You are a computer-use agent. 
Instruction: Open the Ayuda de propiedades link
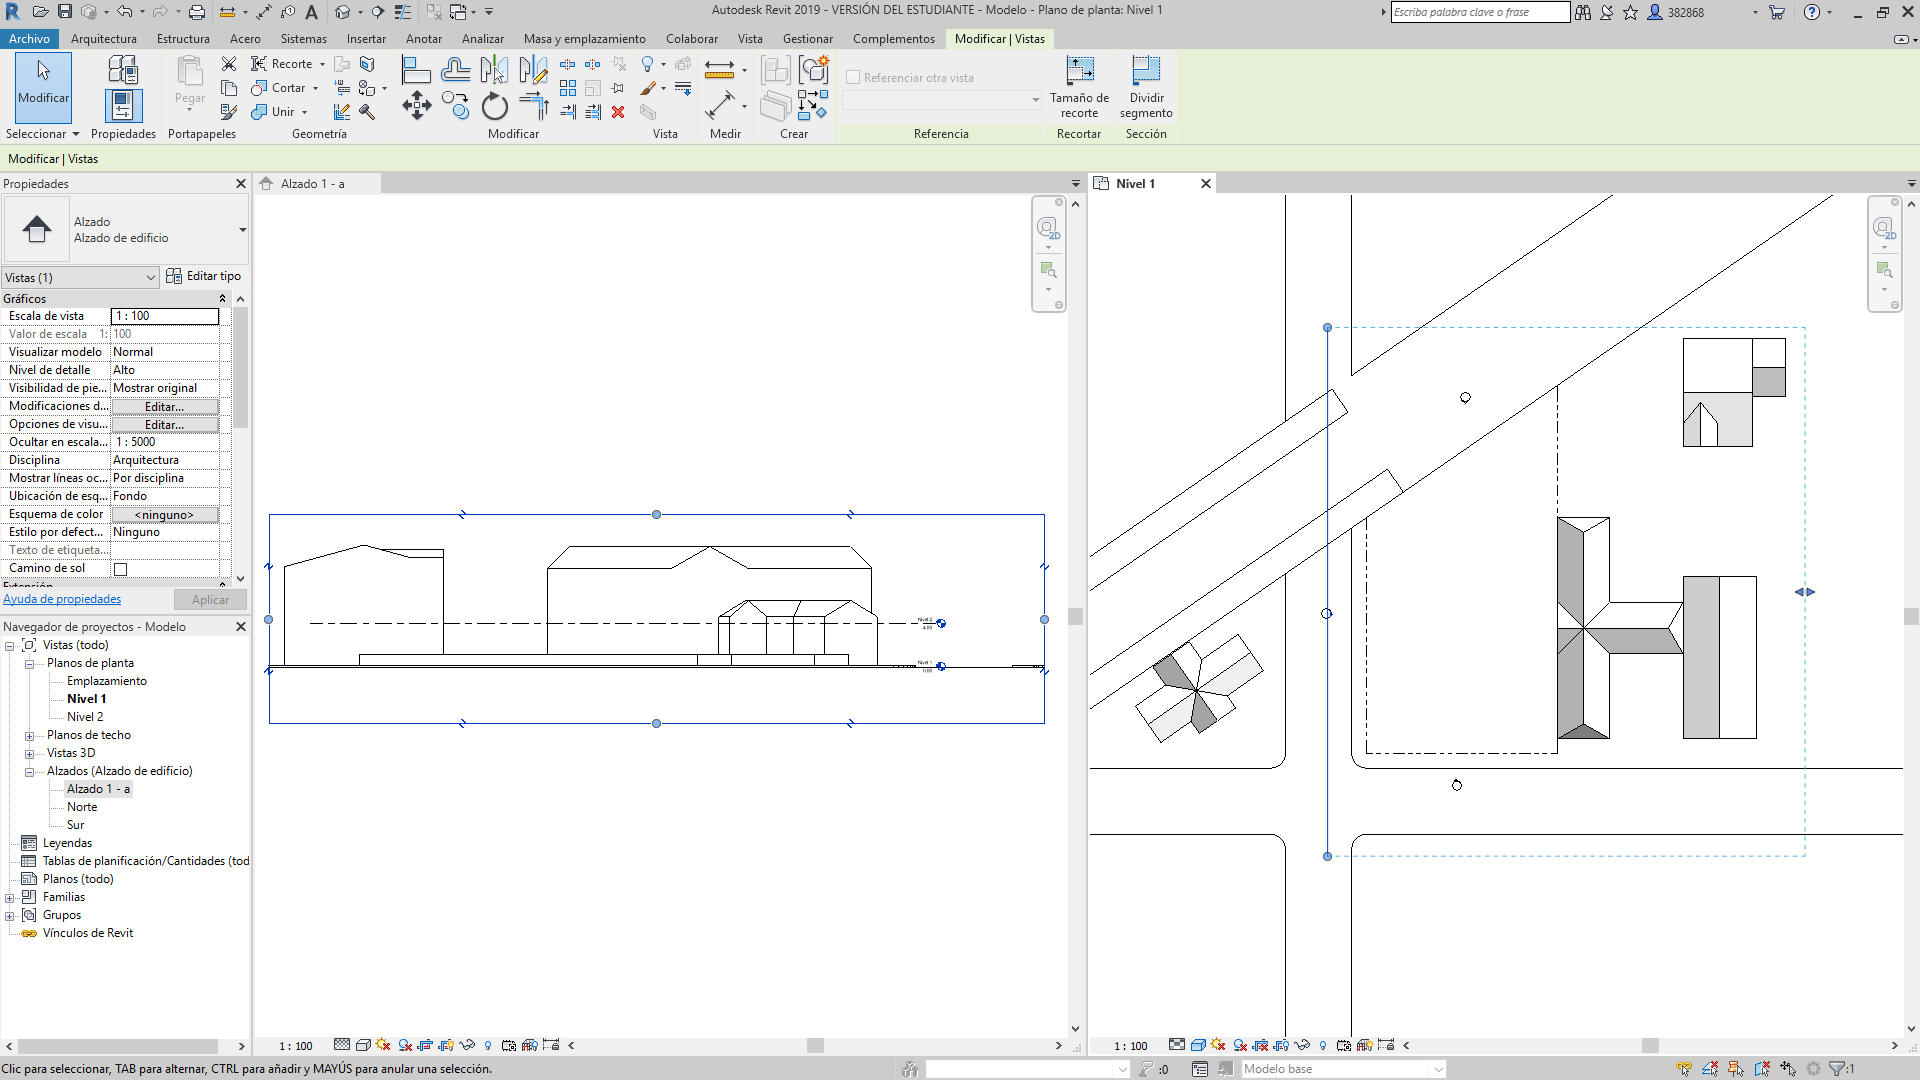pyautogui.click(x=62, y=598)
